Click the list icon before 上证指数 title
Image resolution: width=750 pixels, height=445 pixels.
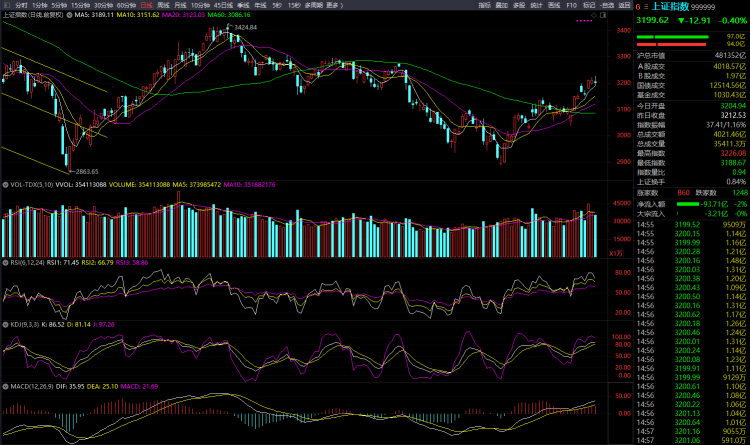[645, 5]
